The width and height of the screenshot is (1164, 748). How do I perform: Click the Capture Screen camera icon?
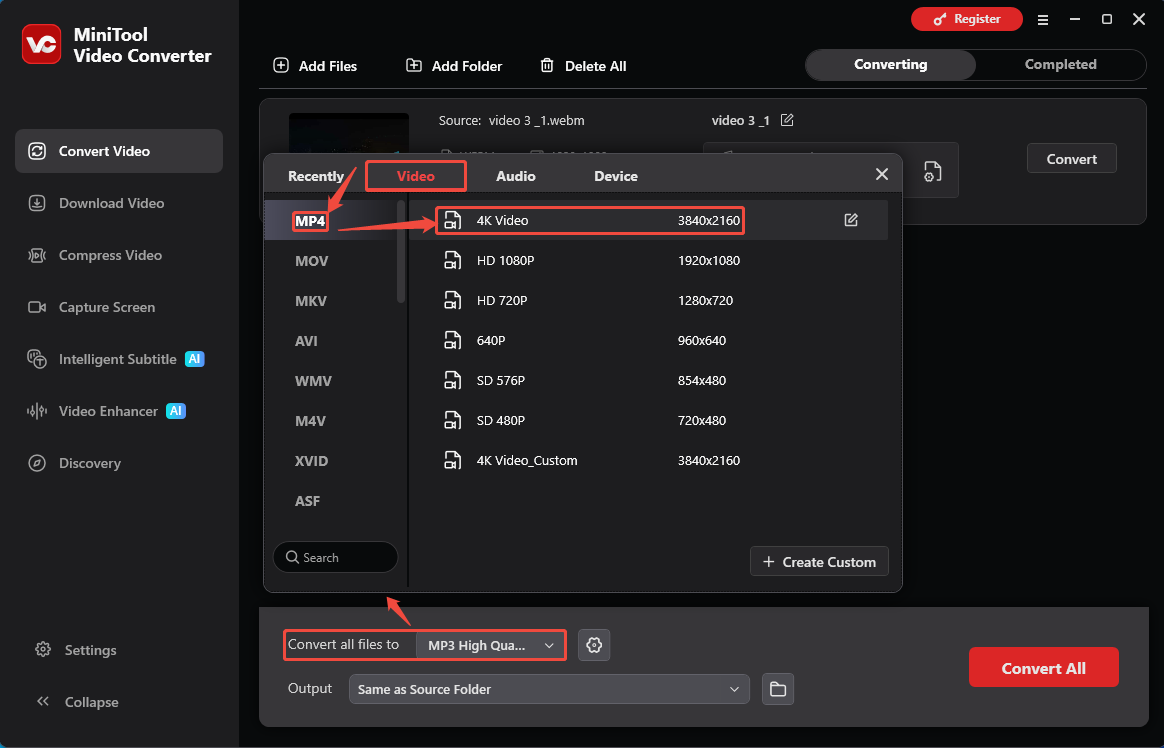point(36,306)
